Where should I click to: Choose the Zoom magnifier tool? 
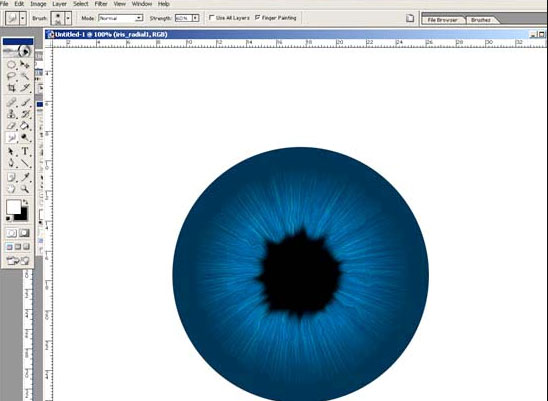click(x=24, y=189)
